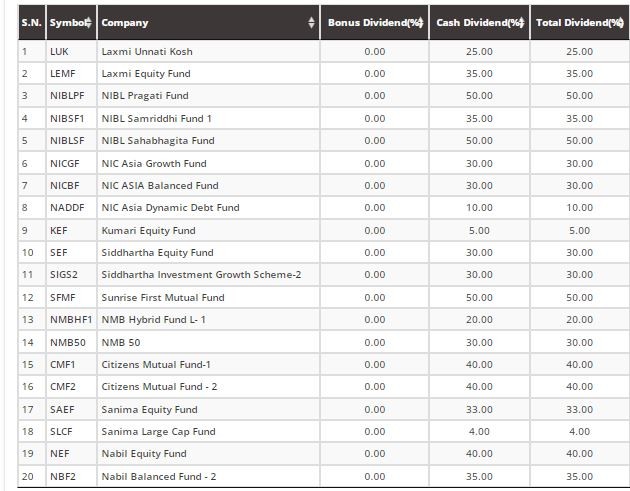Image resolution: width=630 pixels, height=491 pixels.
Task: Select company name NIC Asia Dynamic Debt Fund
Action: (x=170, y=208)
